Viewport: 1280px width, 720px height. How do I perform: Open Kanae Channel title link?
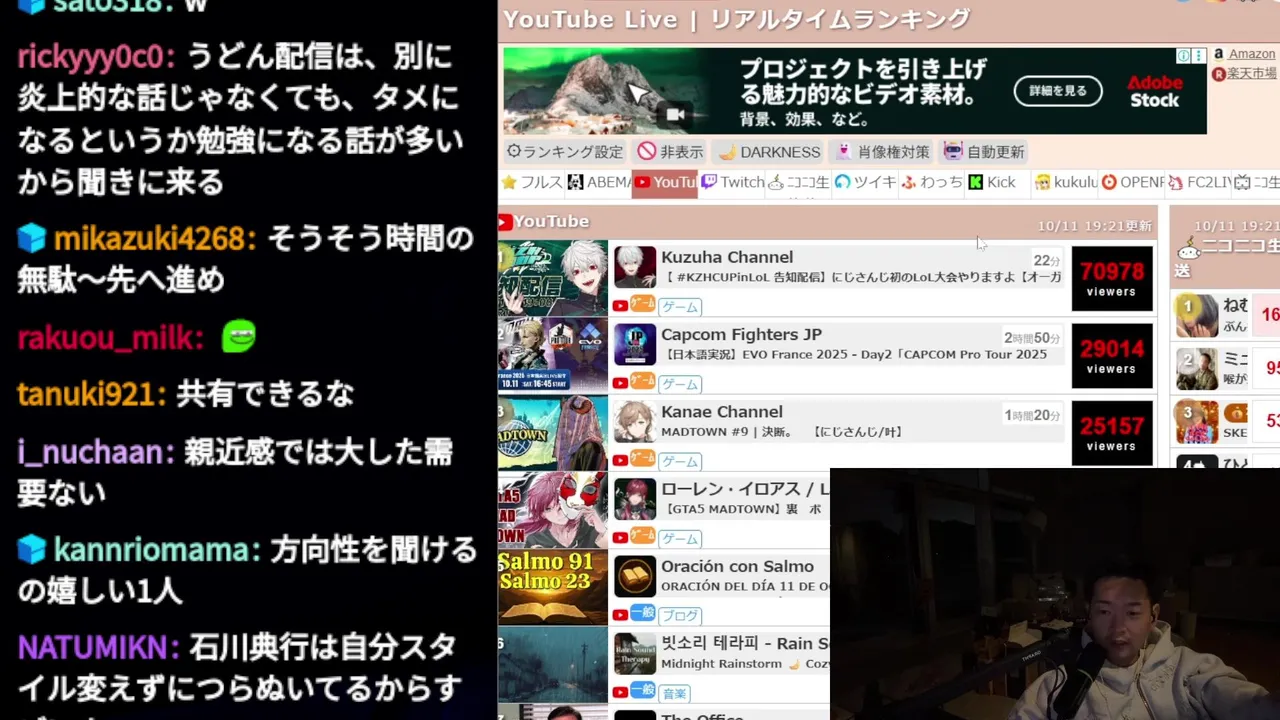pos(721,411)
